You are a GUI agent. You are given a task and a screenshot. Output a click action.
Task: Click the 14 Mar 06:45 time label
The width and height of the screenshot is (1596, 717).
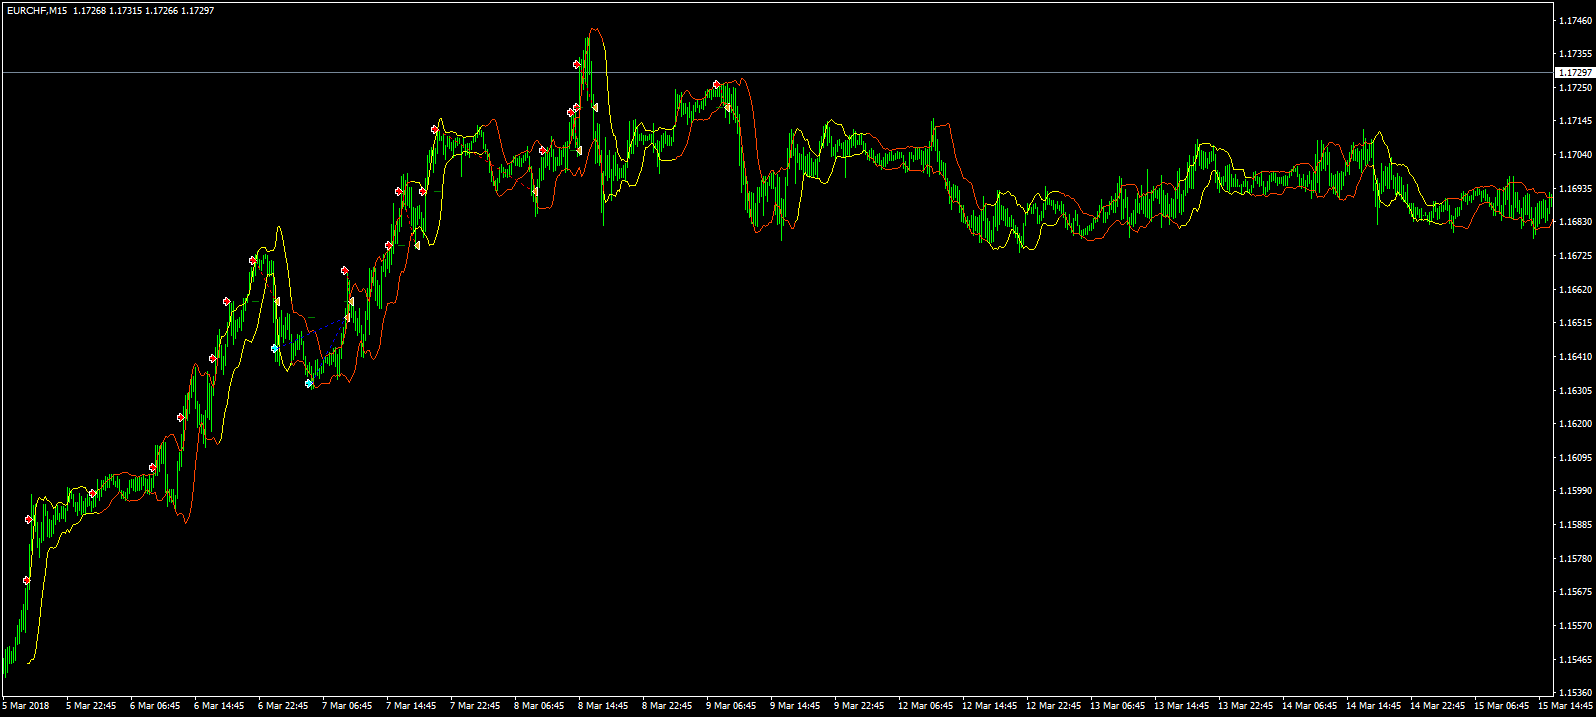(x=1309, y=706)
